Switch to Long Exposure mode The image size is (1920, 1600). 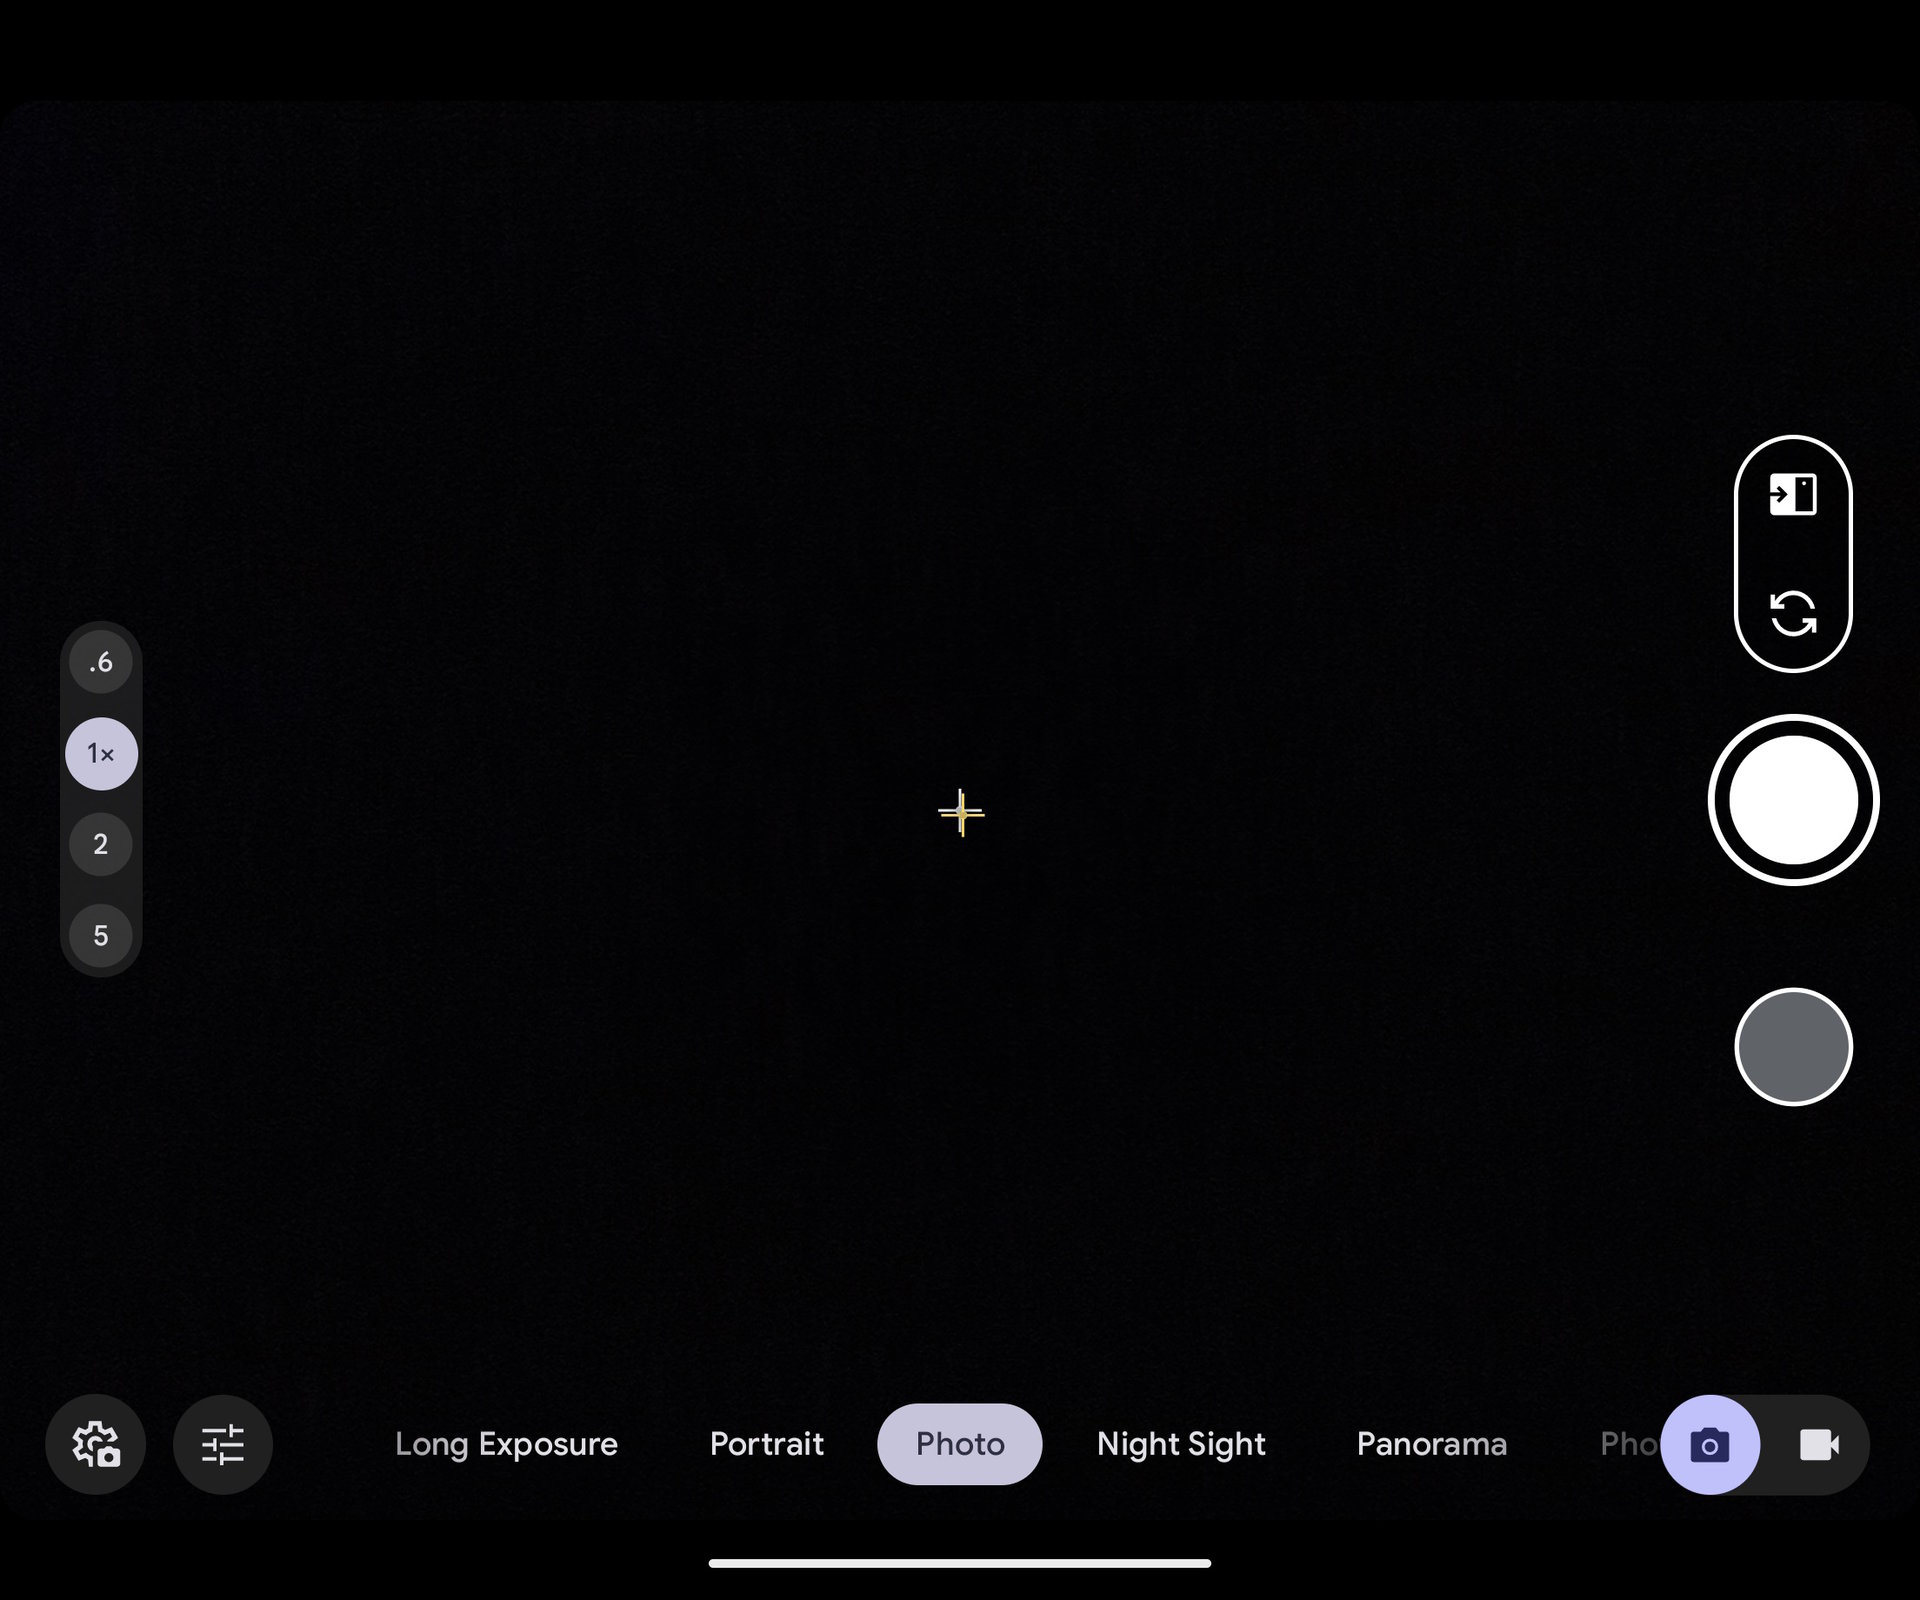(507, 1444)
